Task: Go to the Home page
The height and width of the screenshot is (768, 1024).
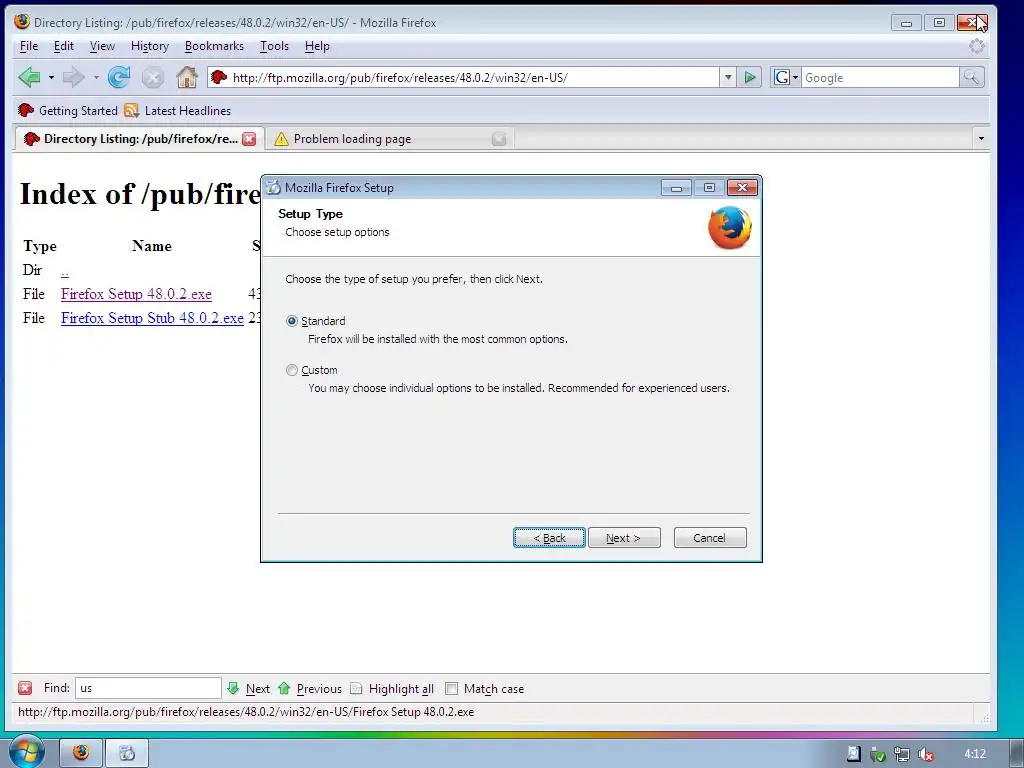Action: pyautogui.click(x=187, y=78)
